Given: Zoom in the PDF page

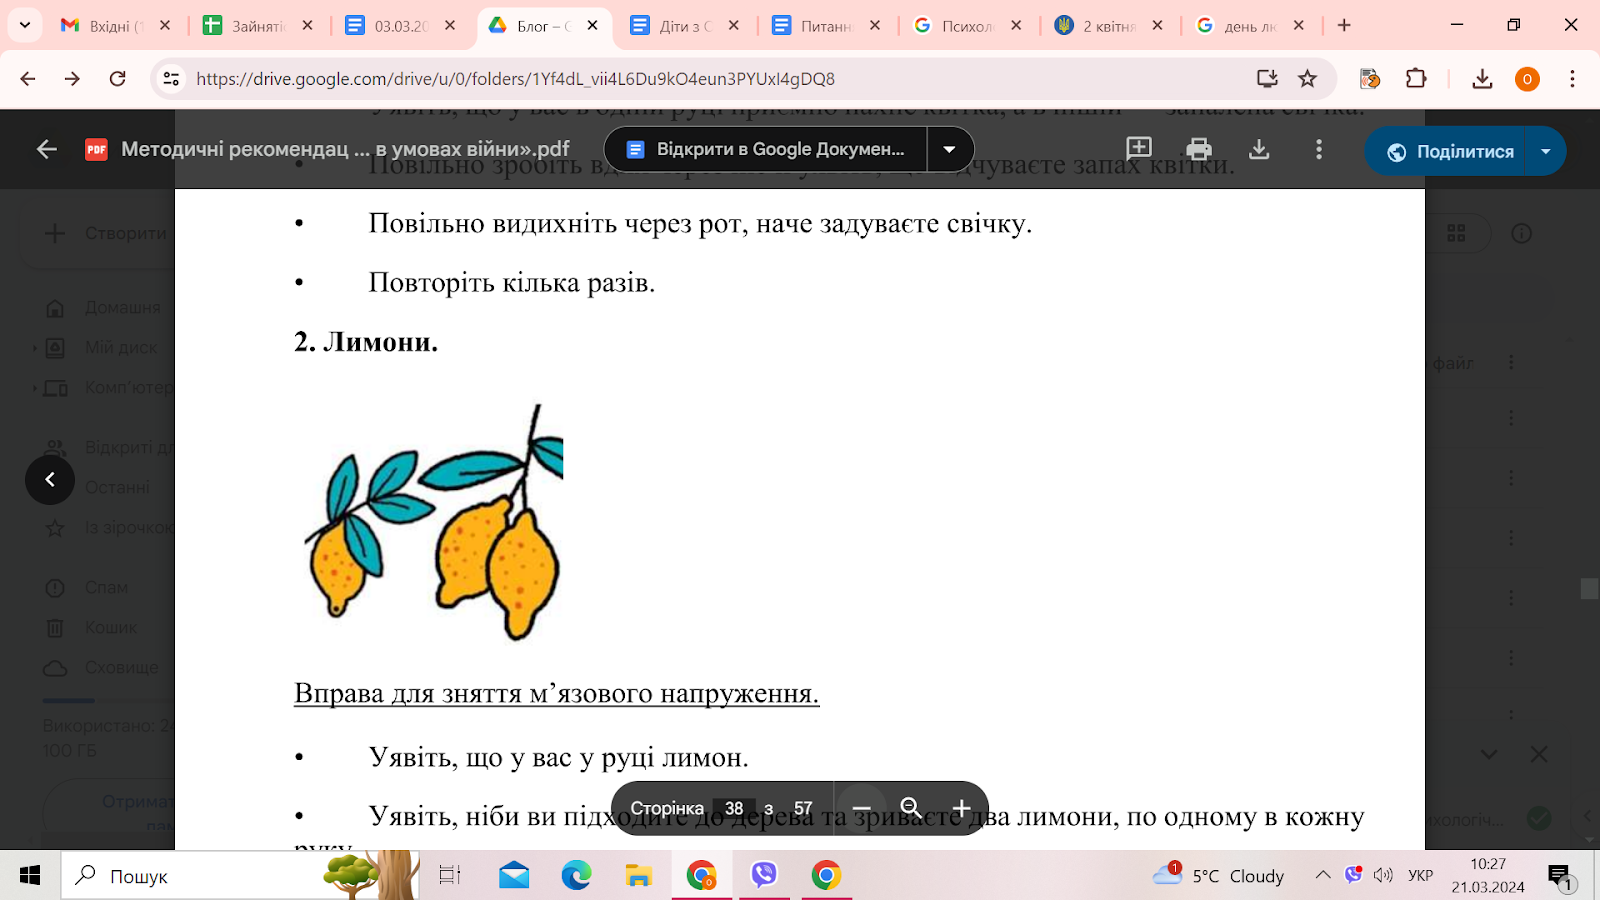Looking at the screenshot, I should (x=961, y=808).
